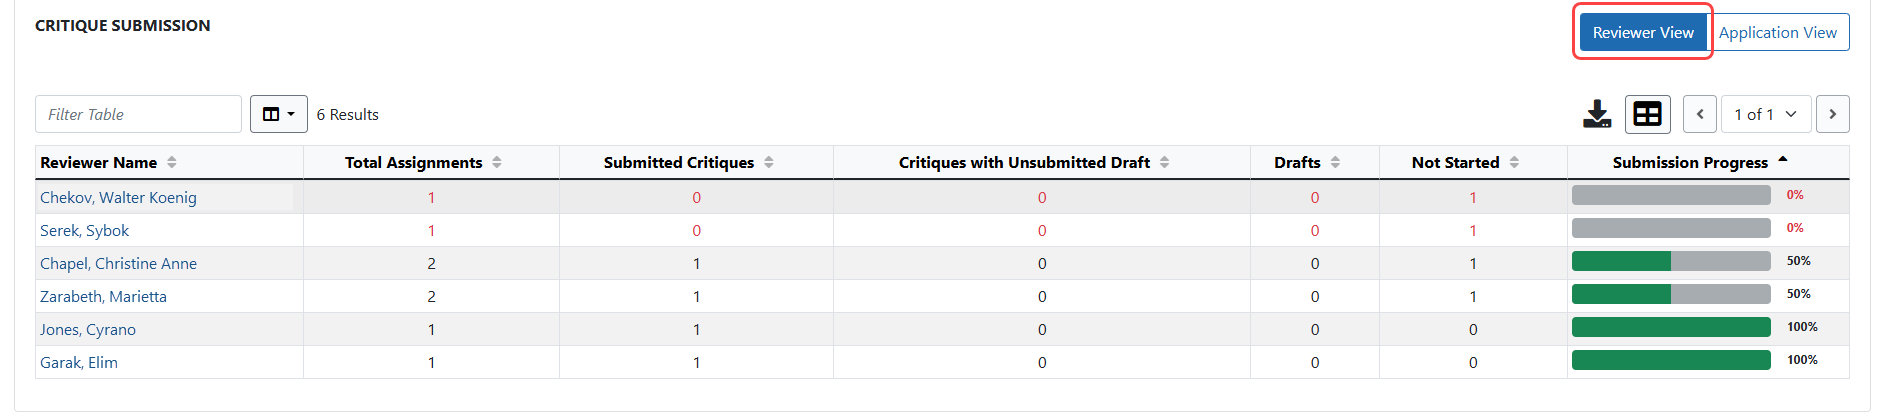Select Jones's Unsubmitted Draft value 0
1890x416 pixels.
pyautogui.click(x=1042, y=329)
